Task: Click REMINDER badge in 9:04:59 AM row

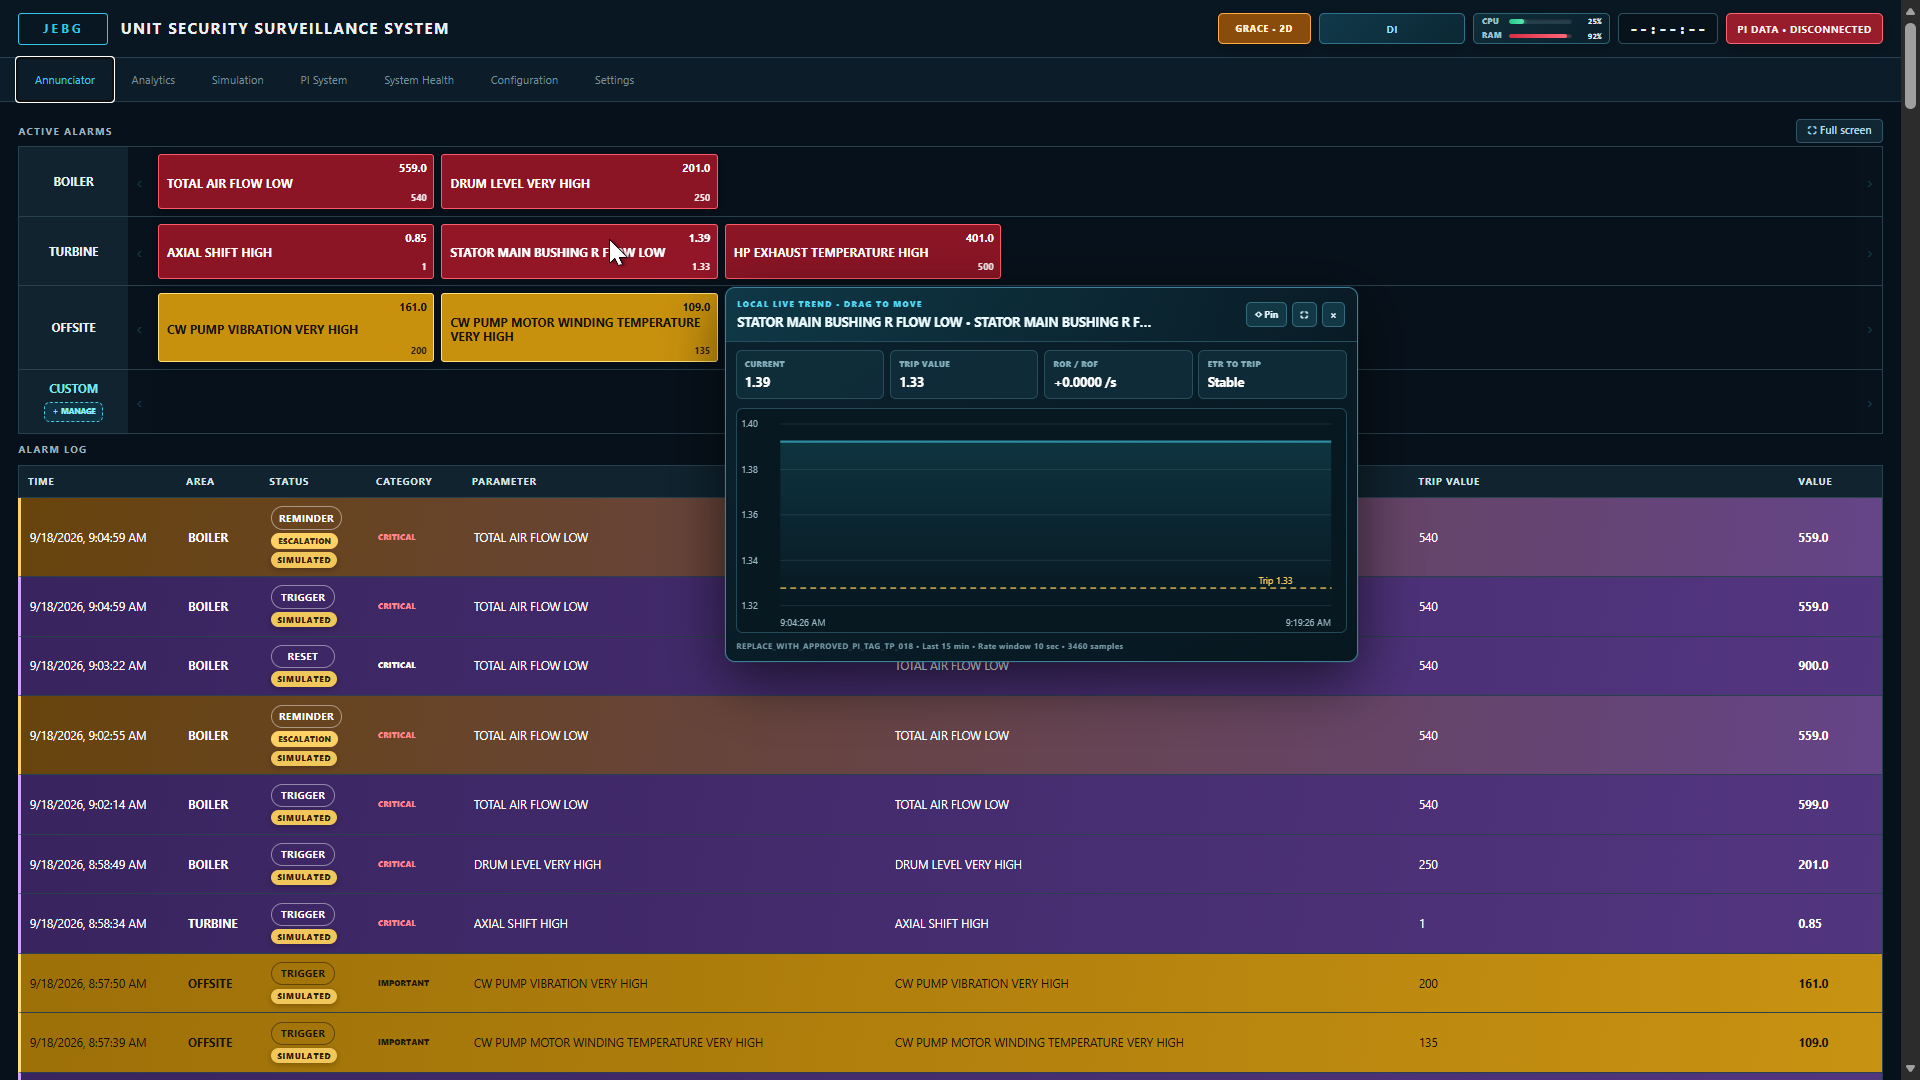Action: pyautogui.click(x=306, y=518)
